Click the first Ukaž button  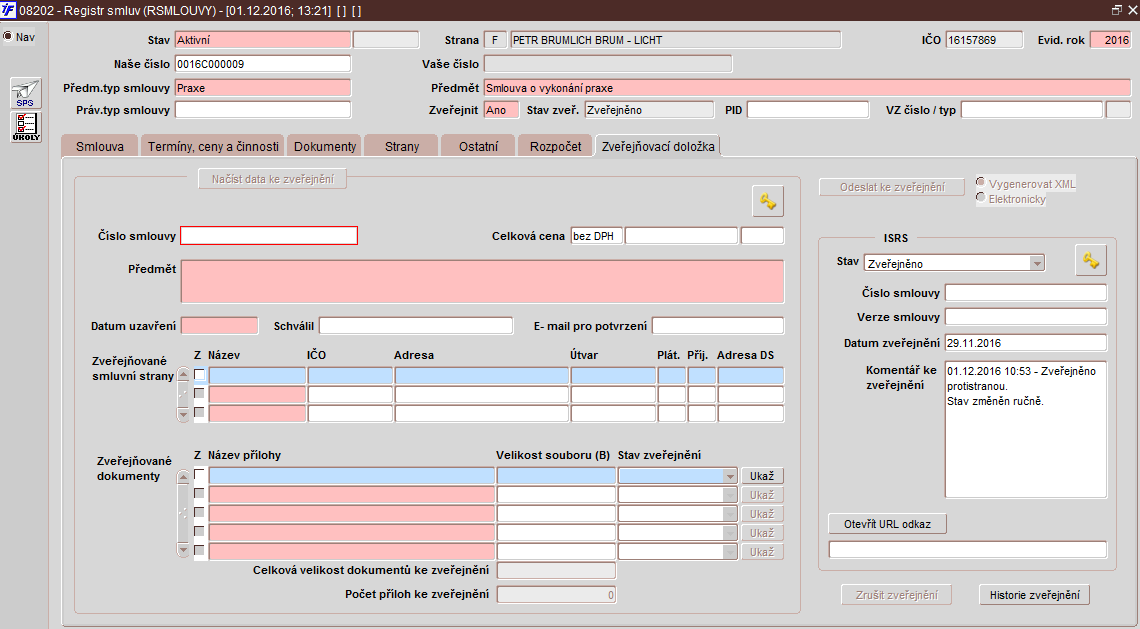(x=762, y=476)
